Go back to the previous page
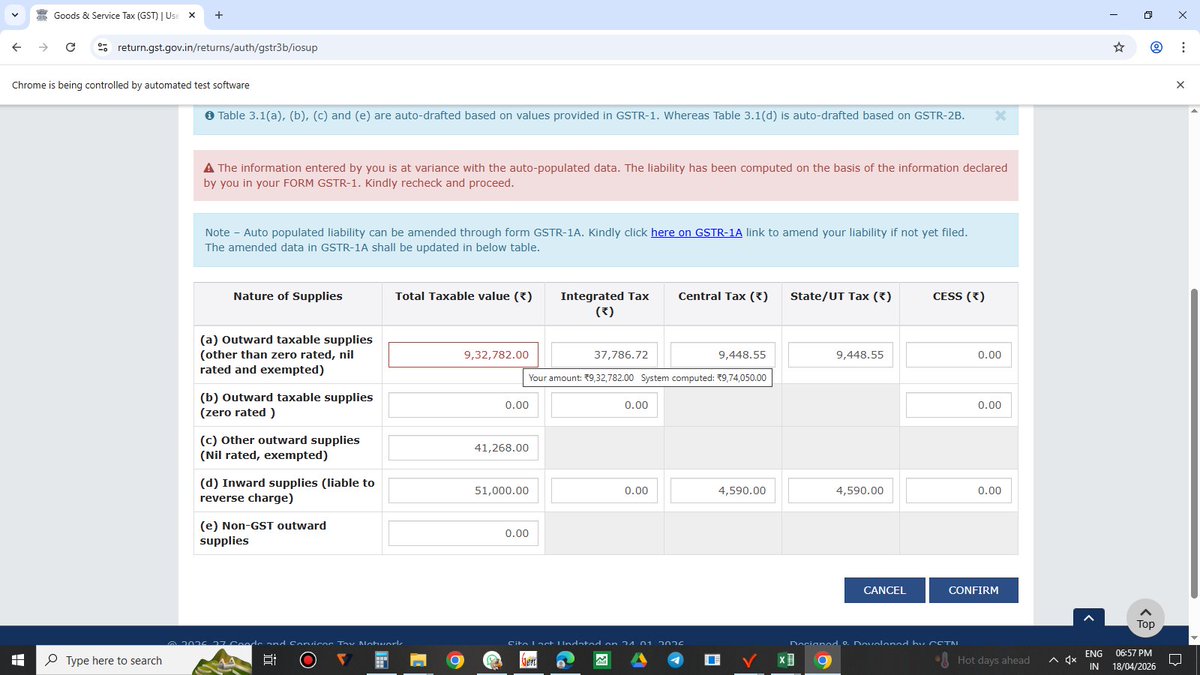Screen dimensions: 1200x675 [17, 47]
